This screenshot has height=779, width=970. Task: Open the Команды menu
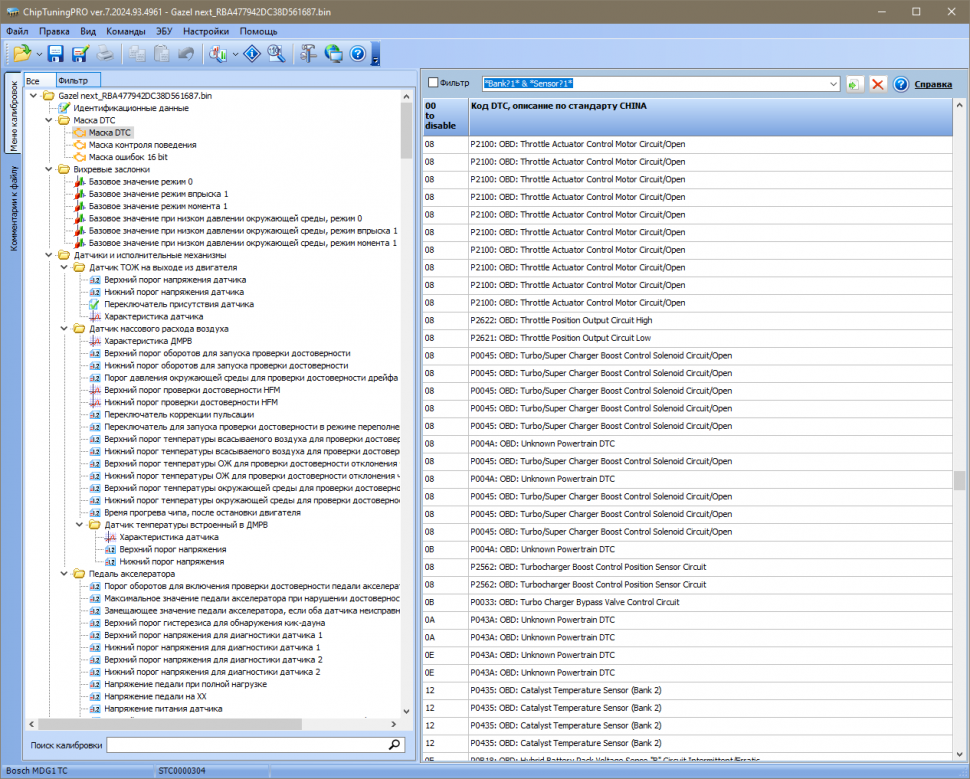(x=125, y=31)
